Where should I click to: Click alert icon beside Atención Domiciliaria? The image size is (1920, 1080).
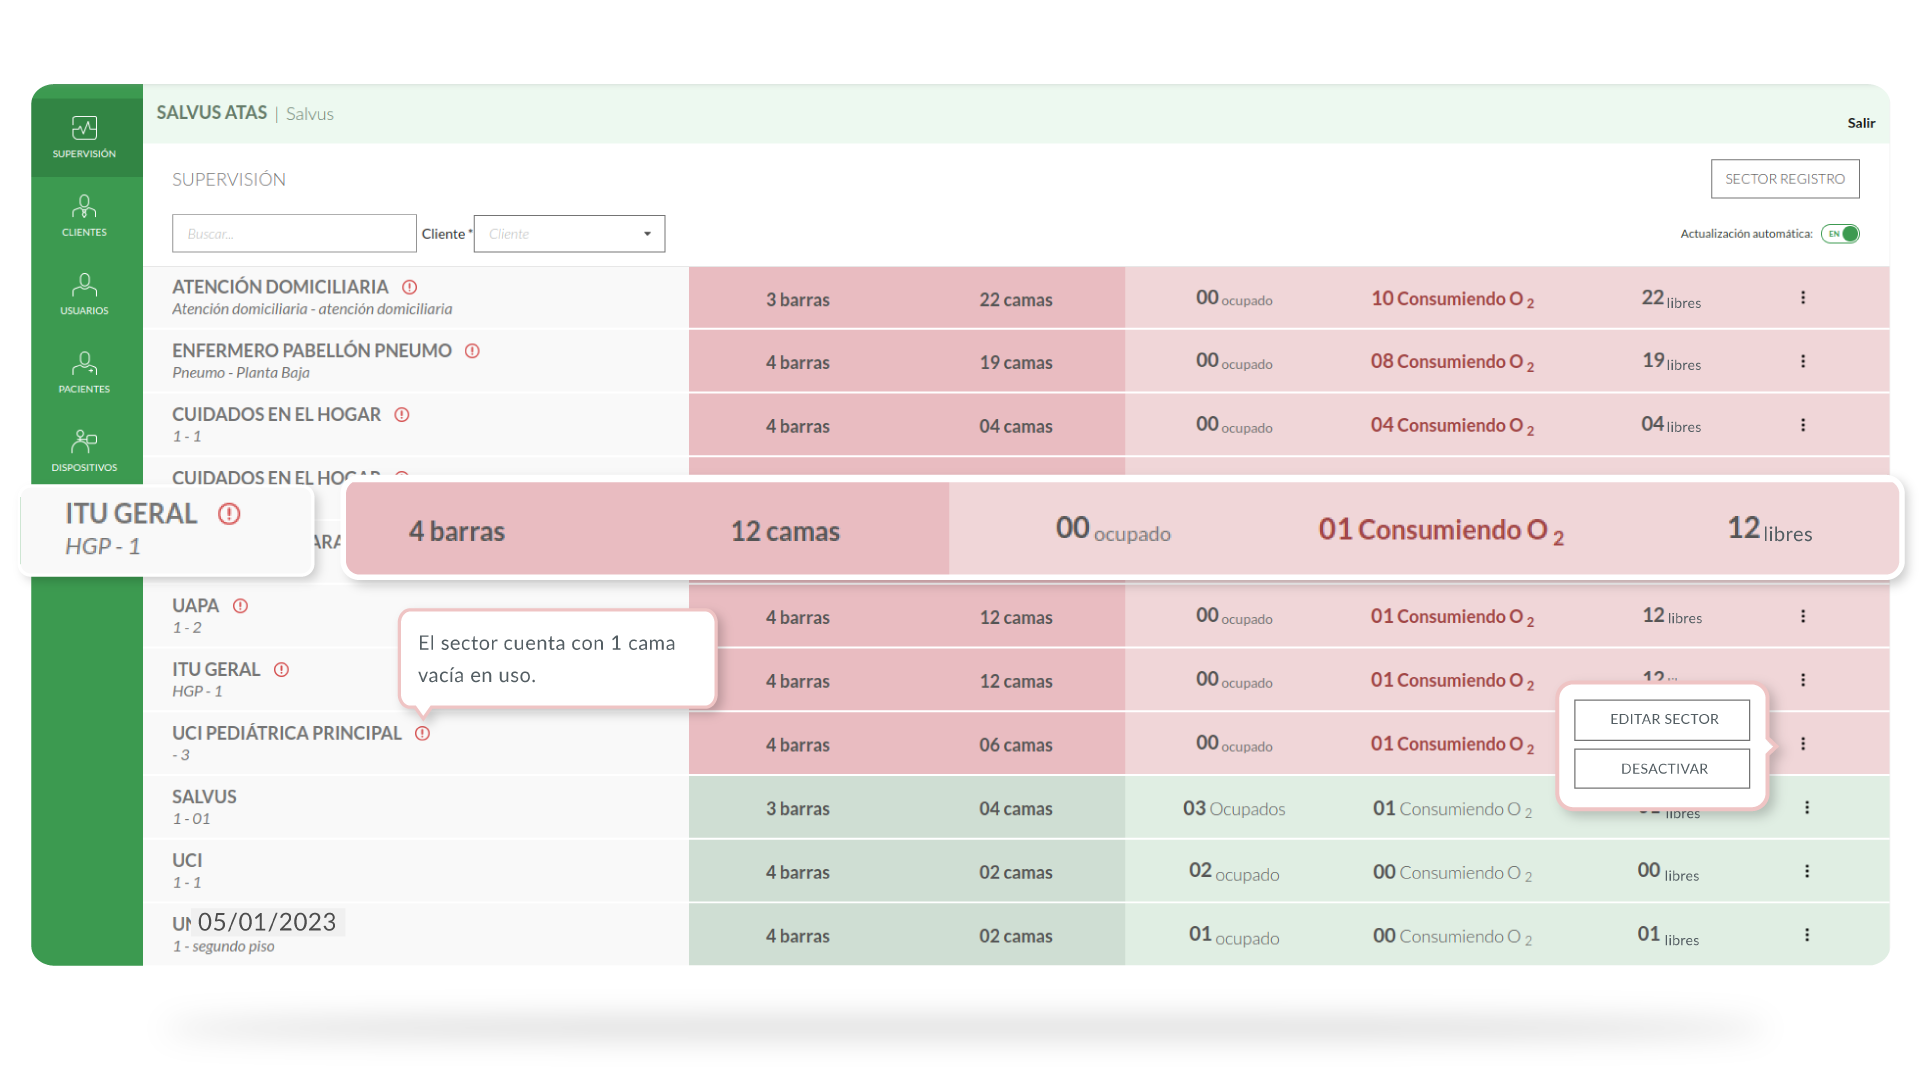pos(409,287)
